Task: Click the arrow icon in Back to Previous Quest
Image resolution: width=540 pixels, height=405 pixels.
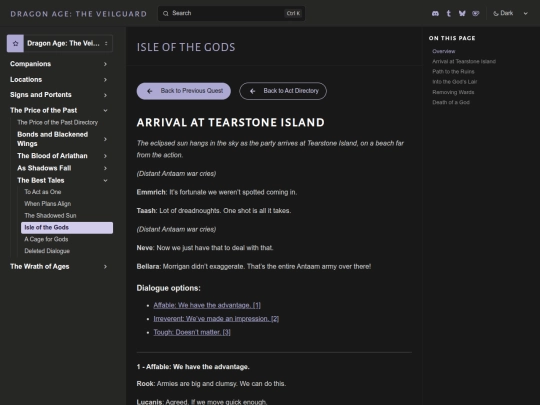Action: click(149, 91)
